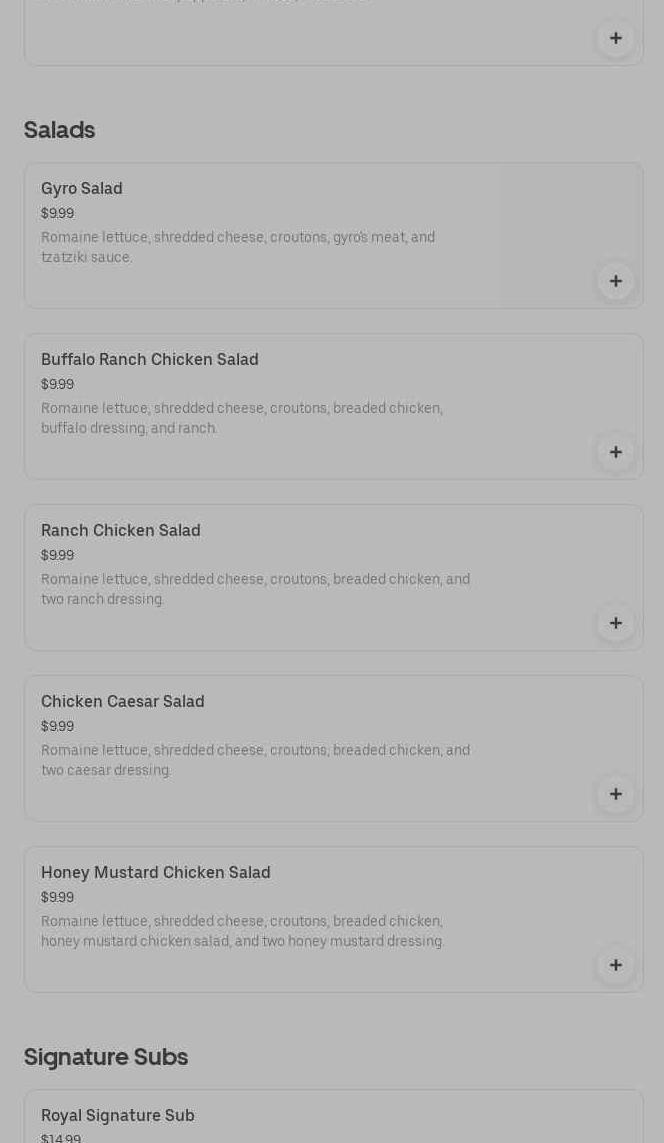This screenshot has width=664, height=1143.
Task: Add Chicken Caesar Salad using plus icon
Action: pos(616,795)
